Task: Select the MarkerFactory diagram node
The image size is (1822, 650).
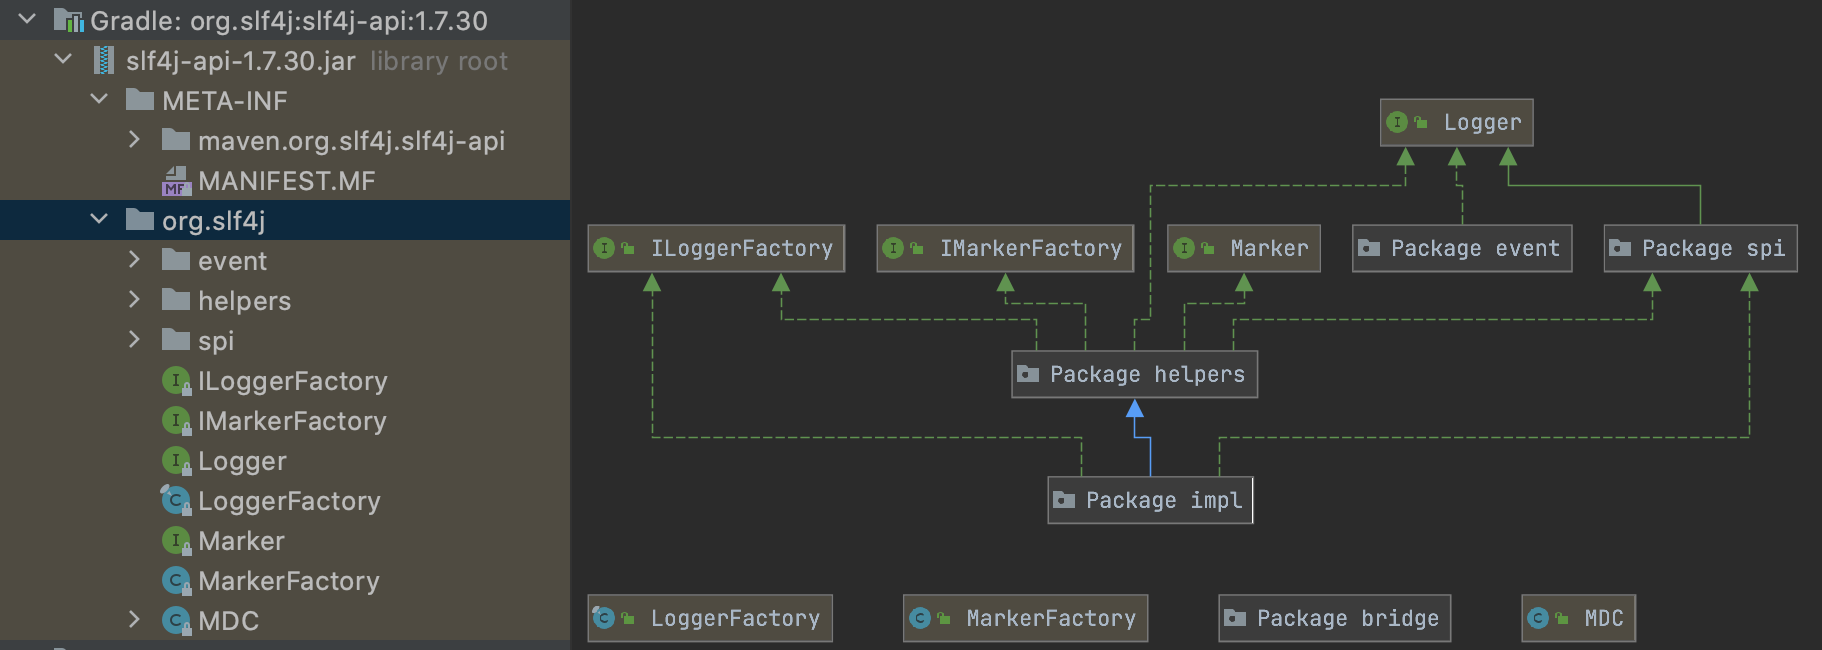Action: pos(1025,618)
